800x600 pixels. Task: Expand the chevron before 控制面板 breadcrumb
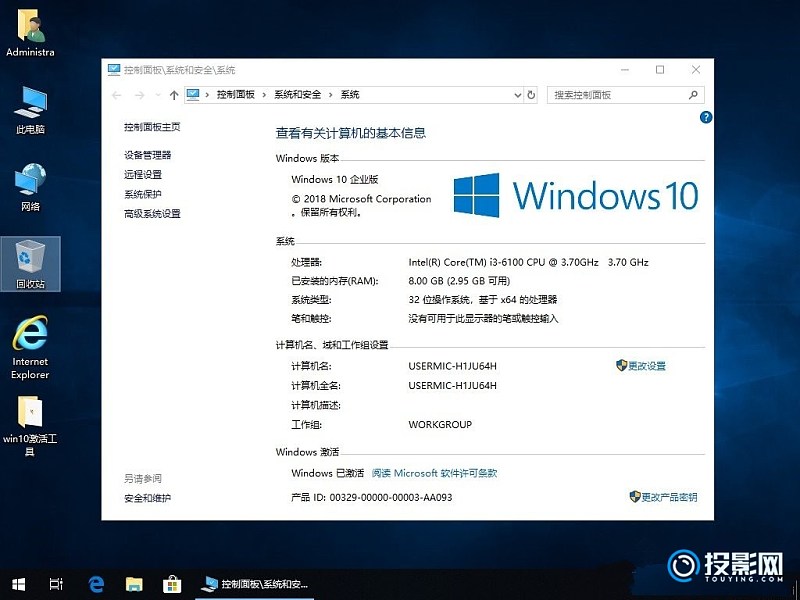(x=208, y=95)
